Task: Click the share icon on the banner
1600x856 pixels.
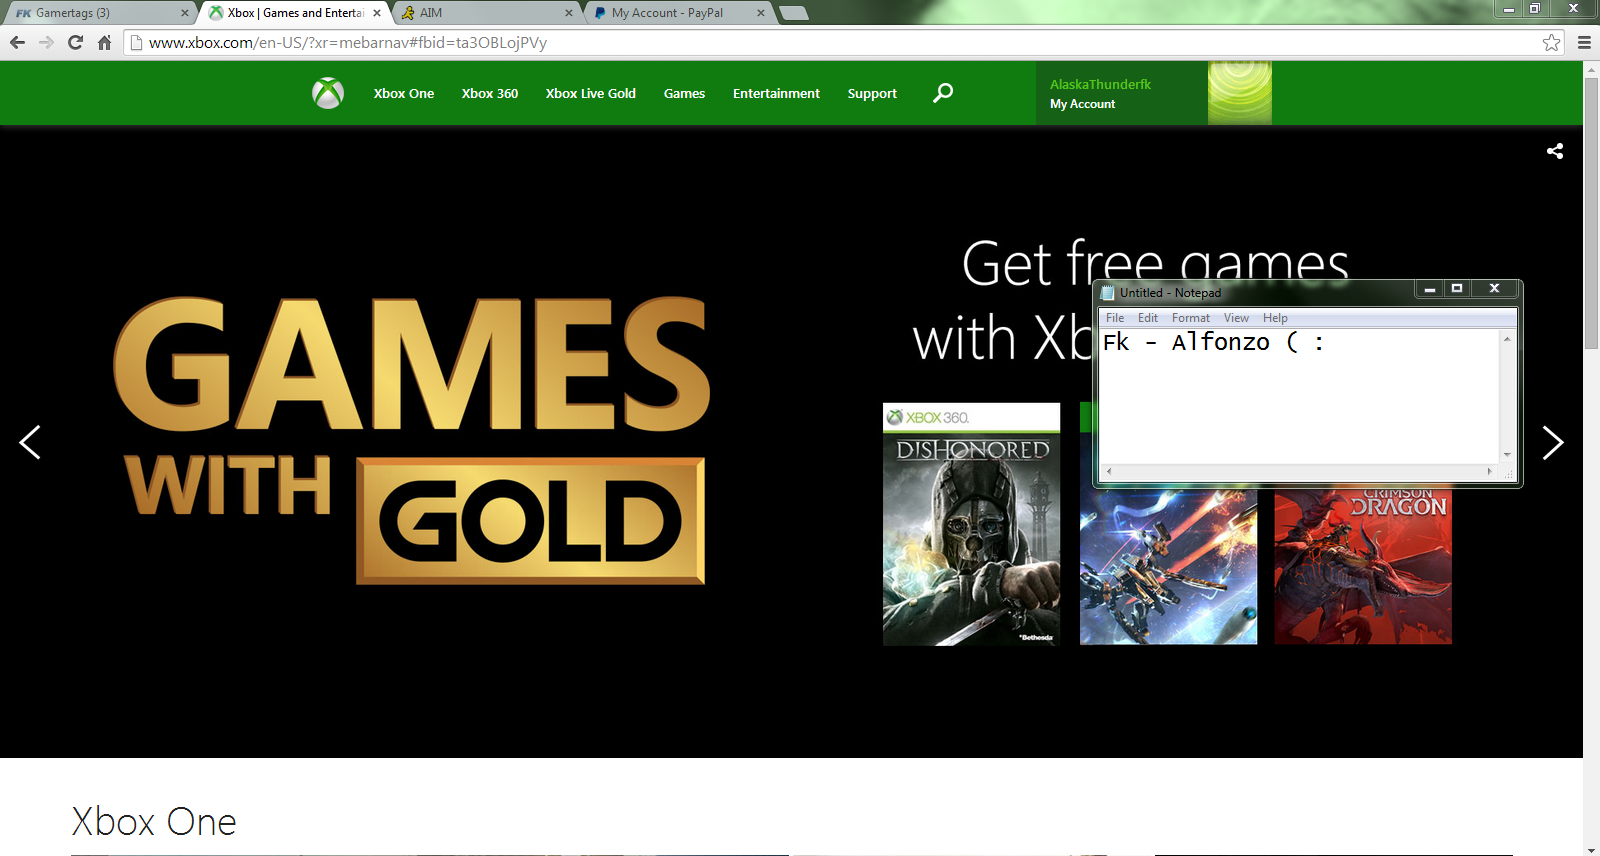Action: coord(1555,151)
